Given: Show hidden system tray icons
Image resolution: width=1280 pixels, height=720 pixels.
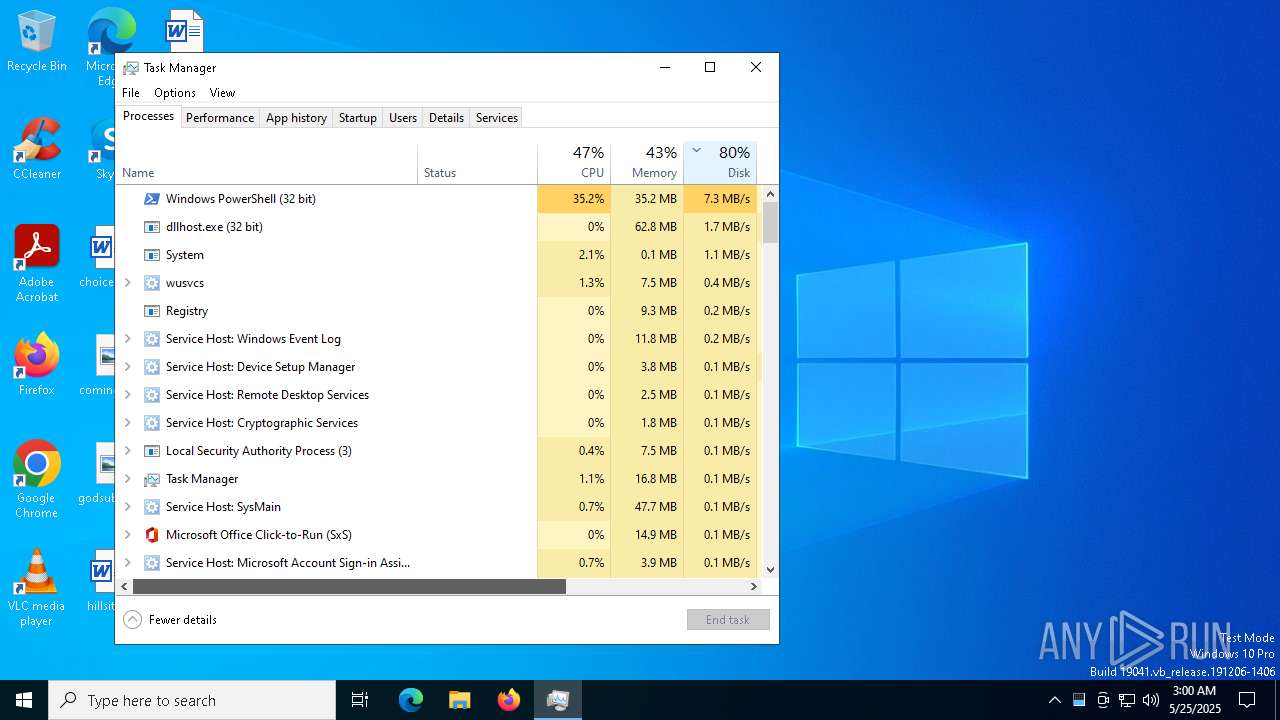Looking at the screenshot, I should click(1054, 700).
